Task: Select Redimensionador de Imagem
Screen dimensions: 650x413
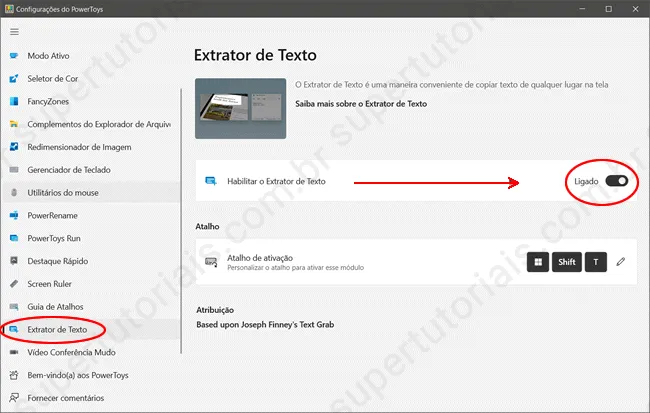Action: coord(79,147)
